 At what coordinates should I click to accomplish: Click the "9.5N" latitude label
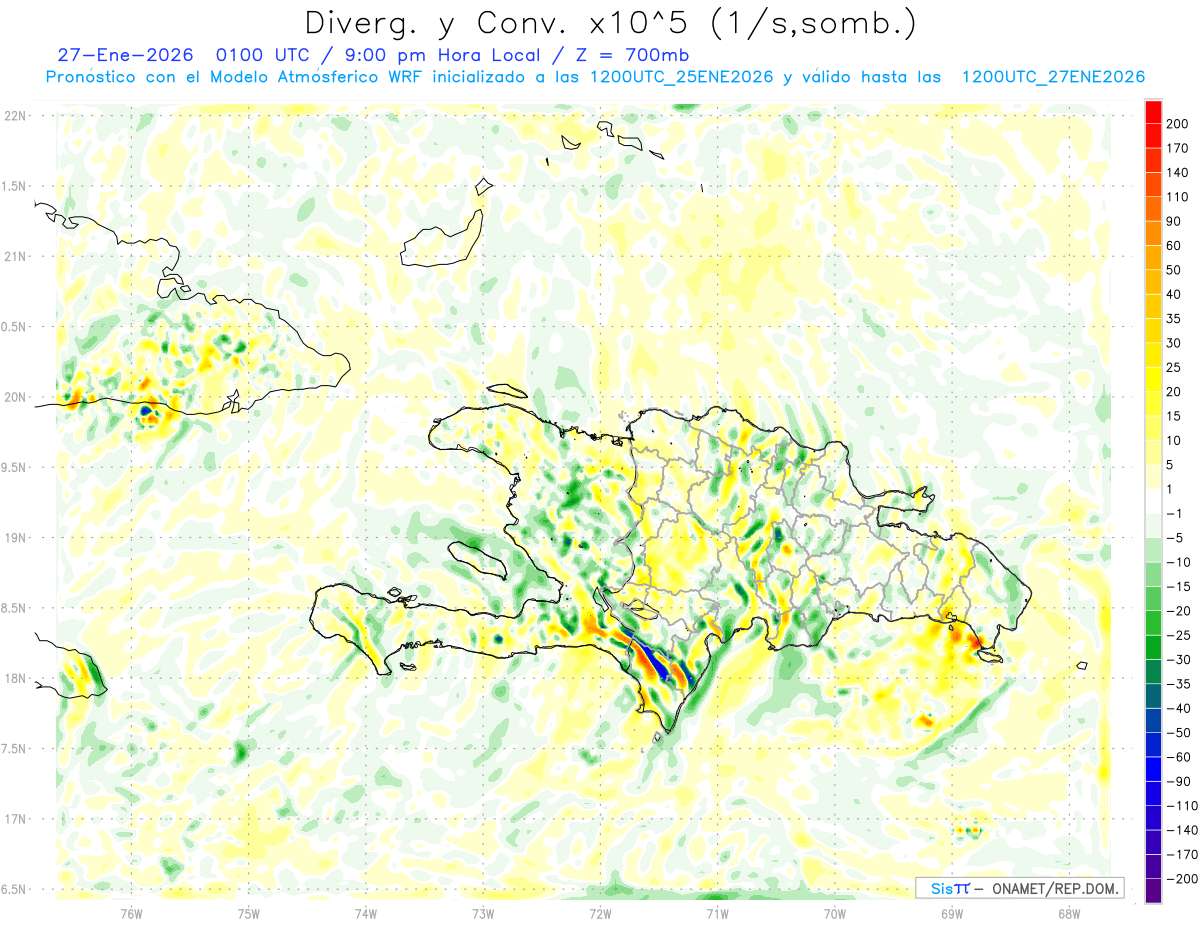coord(15,467)
